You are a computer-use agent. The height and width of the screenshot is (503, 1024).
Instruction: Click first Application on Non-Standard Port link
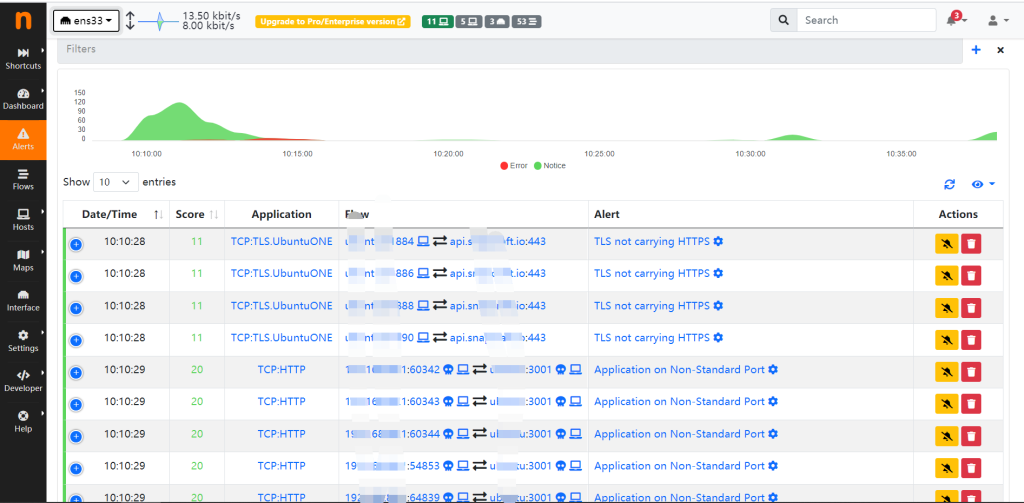(679, 370)
